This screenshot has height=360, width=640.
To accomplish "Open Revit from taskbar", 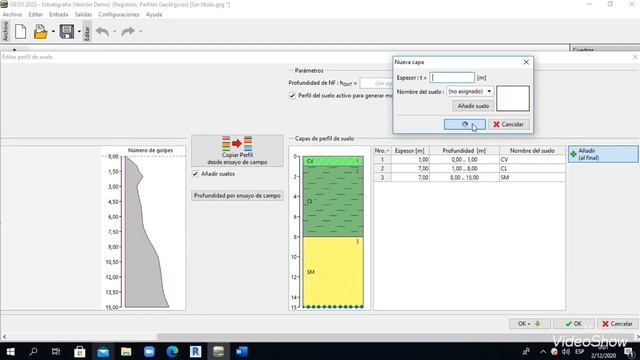I will [196, 351].
